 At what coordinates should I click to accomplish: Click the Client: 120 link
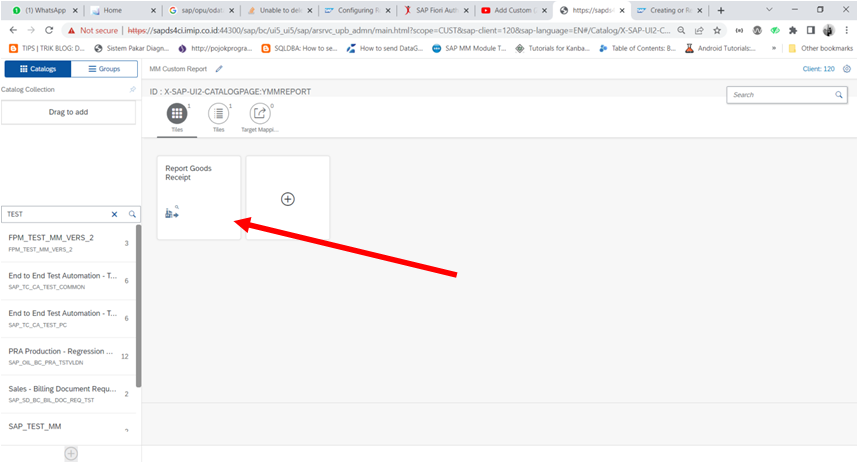coord(818,69)
